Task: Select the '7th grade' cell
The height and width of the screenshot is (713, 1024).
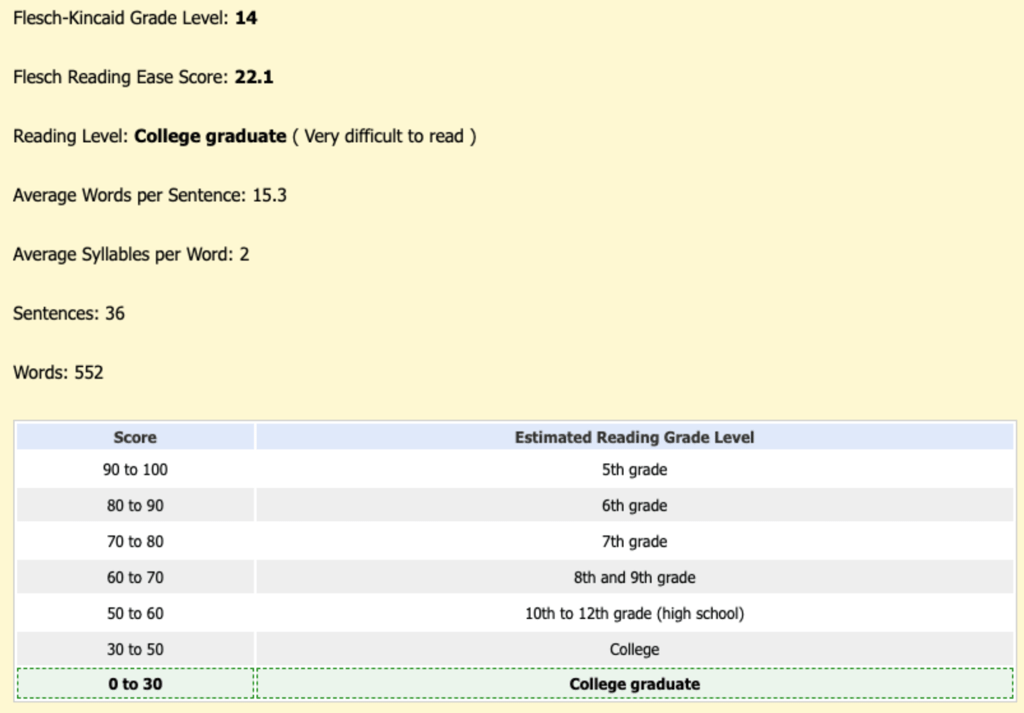Action: pyautogui.click(x=635, y=541)
